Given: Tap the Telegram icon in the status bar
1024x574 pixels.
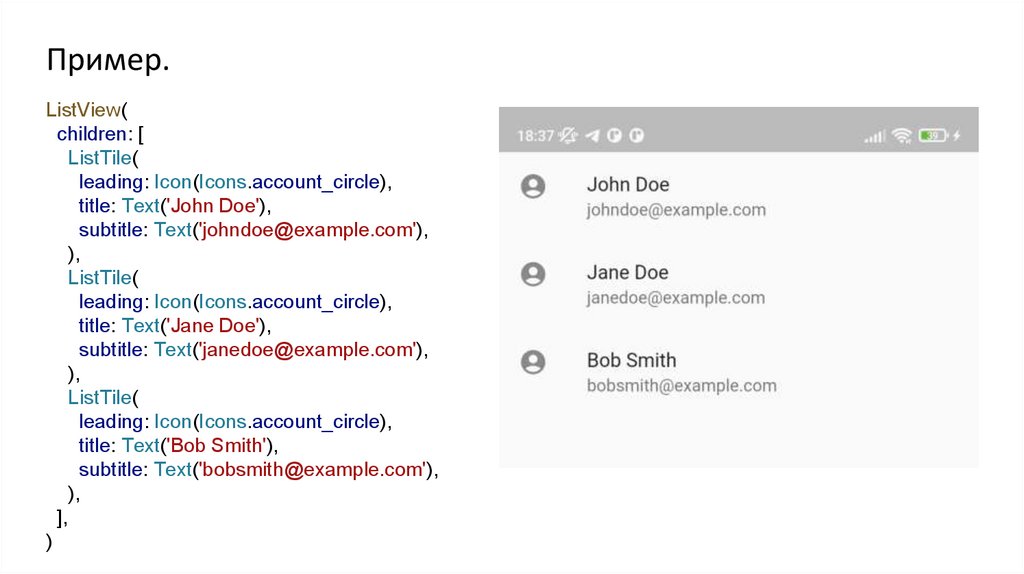Looking at the screenshot, I should tap(592, 136).
